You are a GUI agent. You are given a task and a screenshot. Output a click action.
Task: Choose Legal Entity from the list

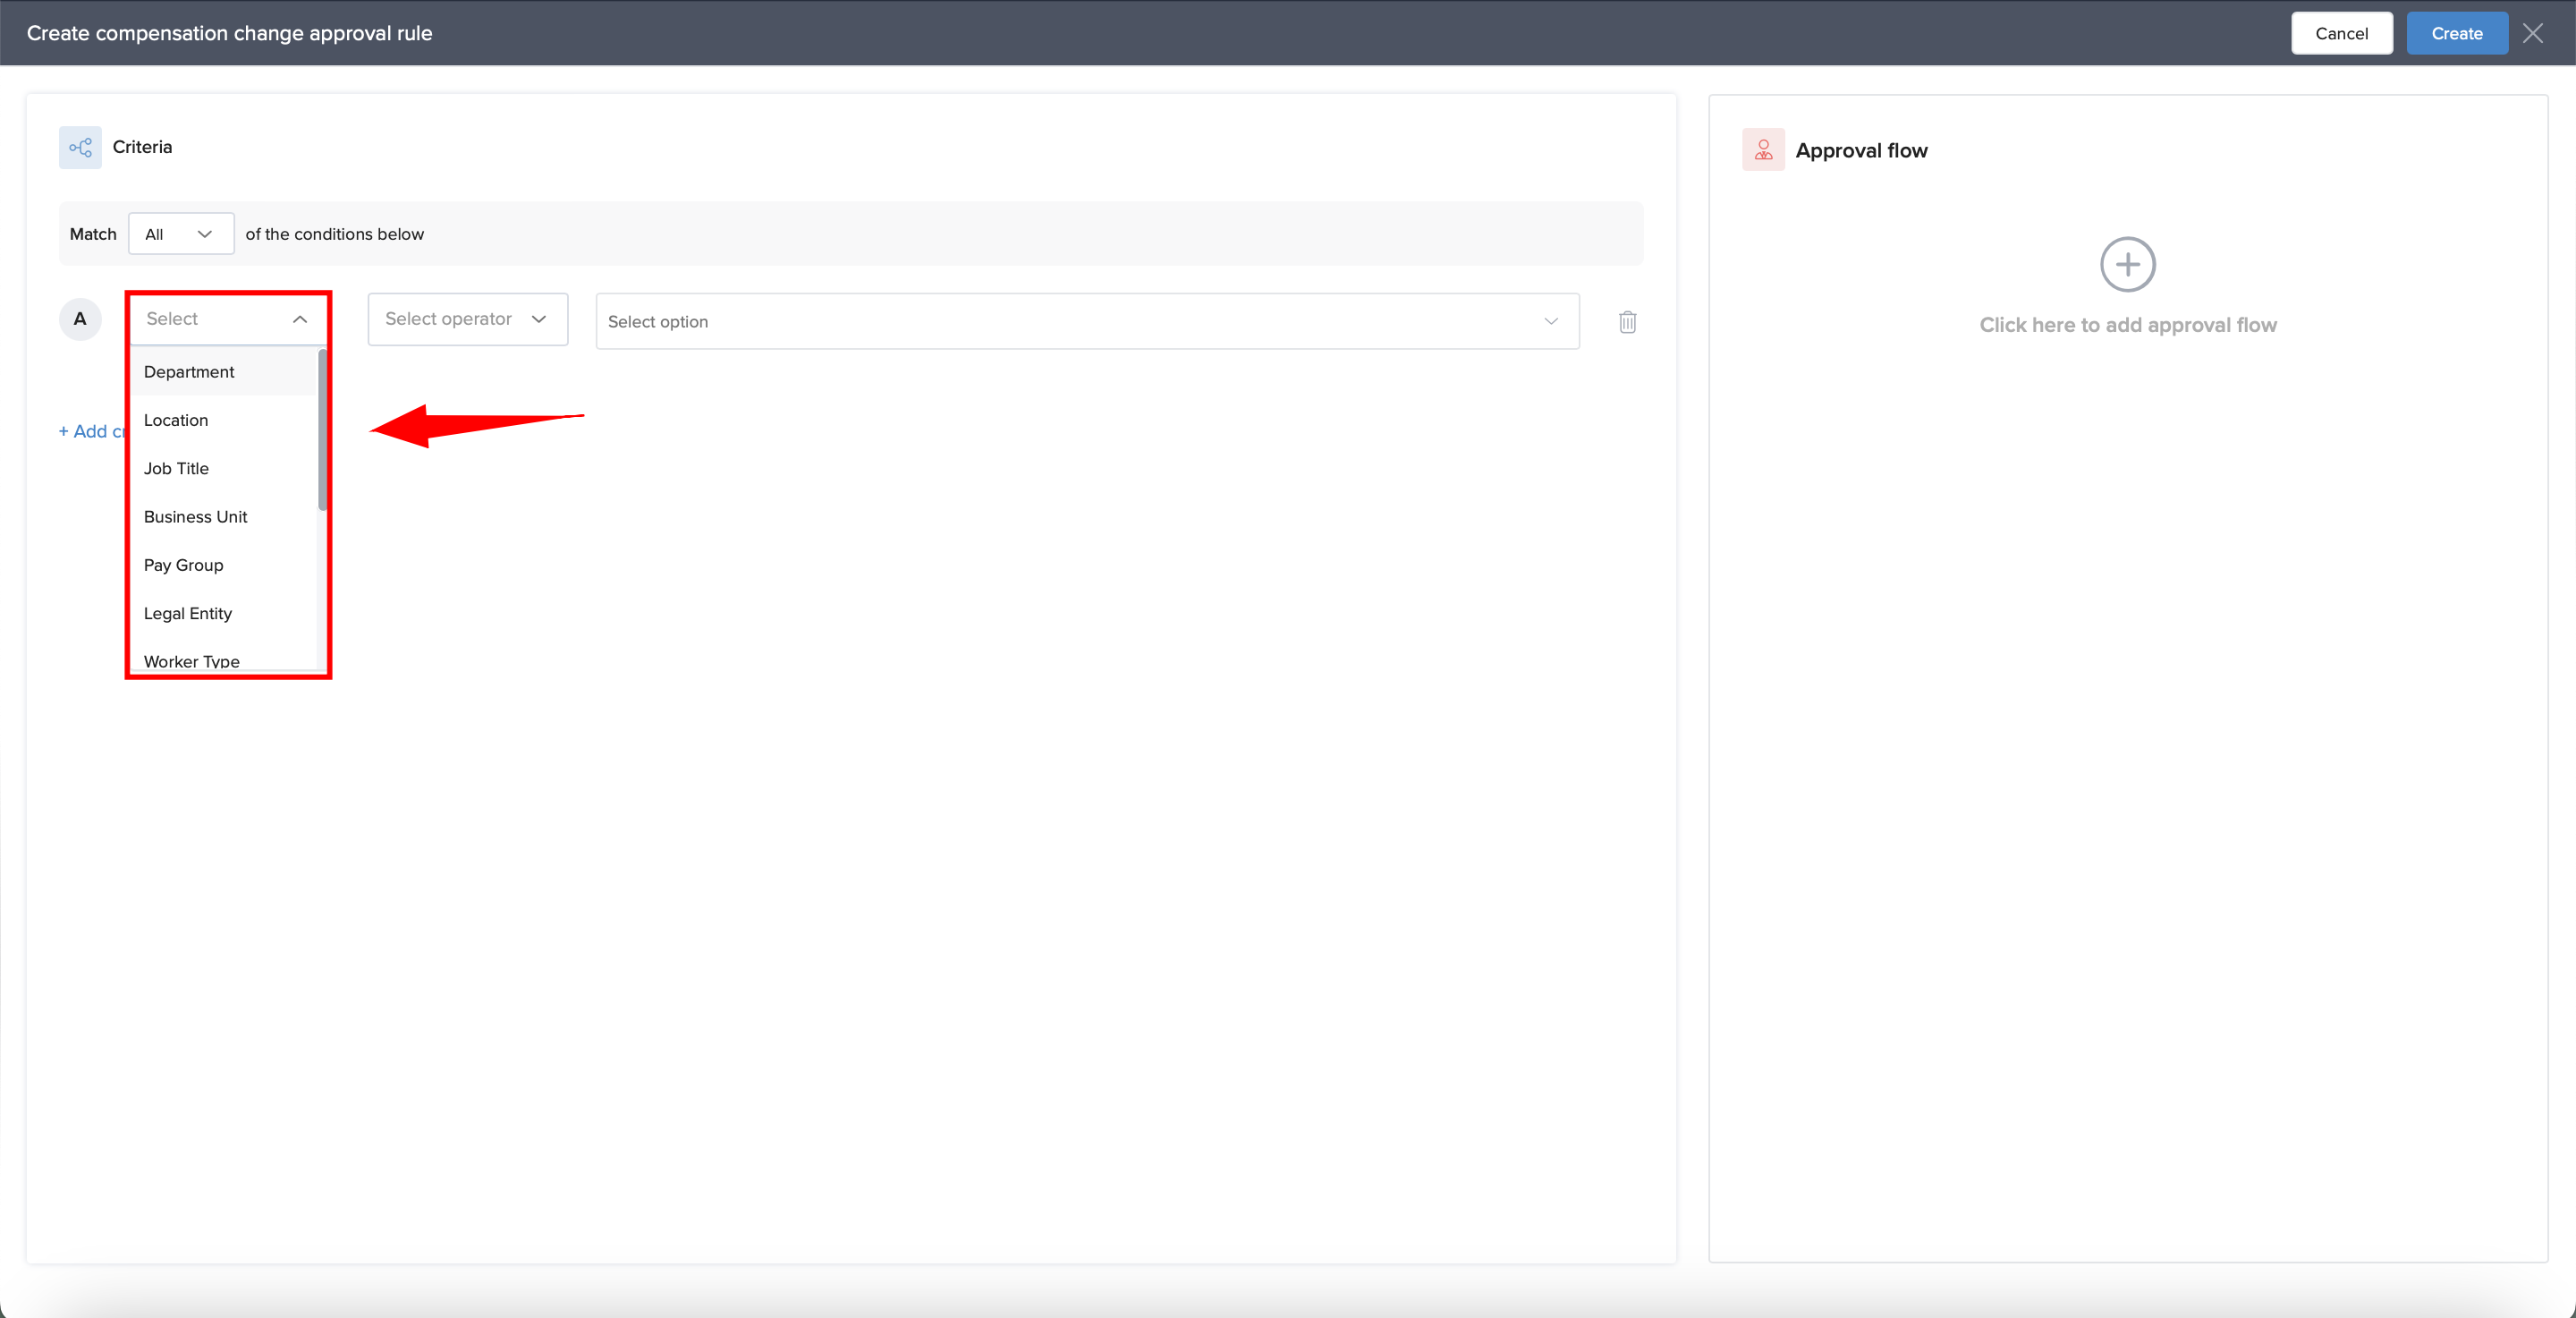(187, 613)
